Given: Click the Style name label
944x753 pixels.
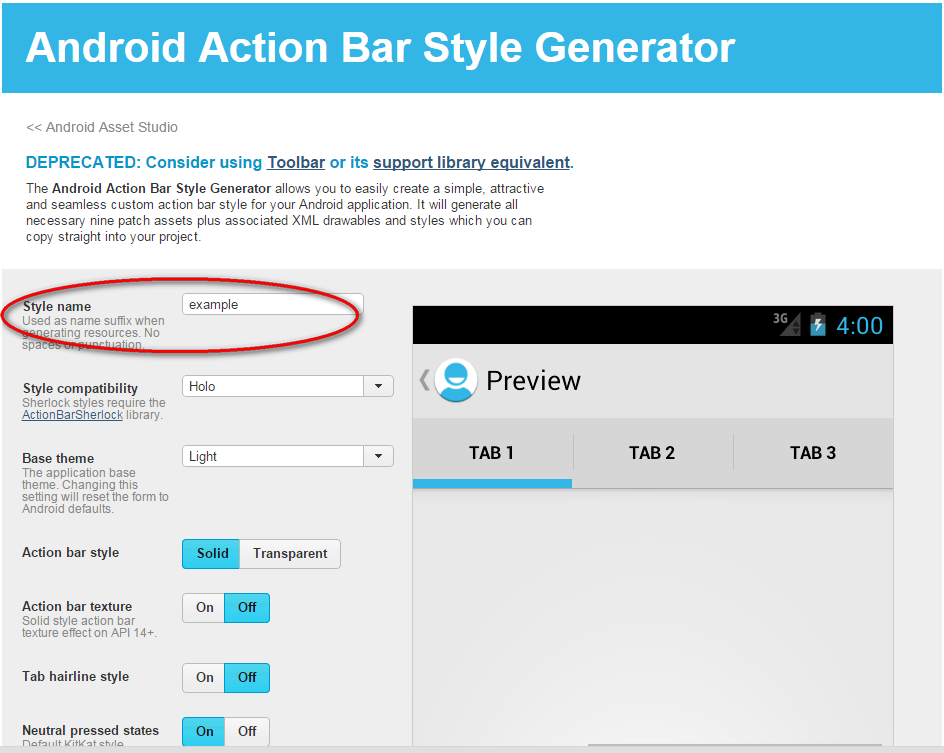Looking at the screenshot, I should pos(57,306).
